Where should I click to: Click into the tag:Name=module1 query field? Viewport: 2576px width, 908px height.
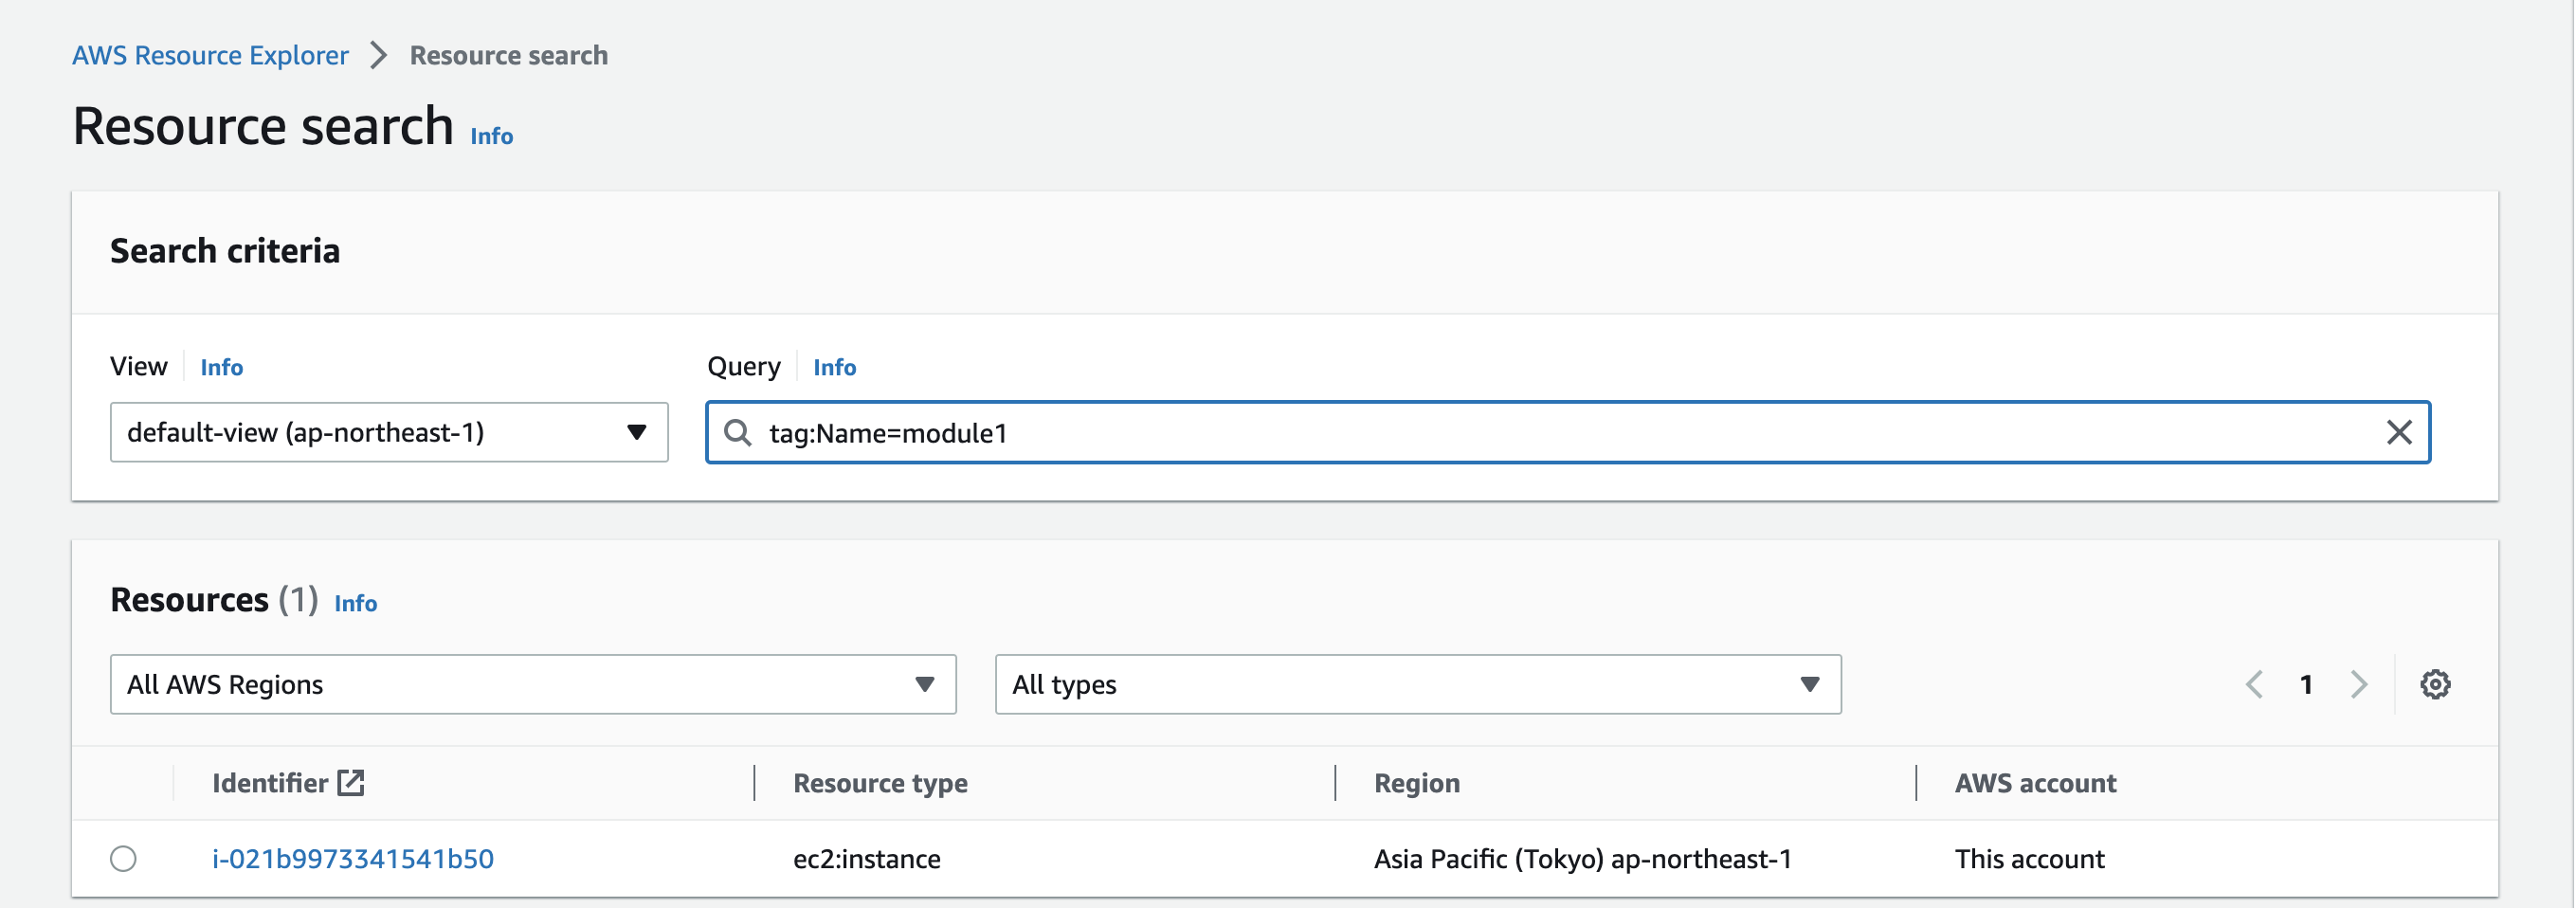tap(1568, 432)
